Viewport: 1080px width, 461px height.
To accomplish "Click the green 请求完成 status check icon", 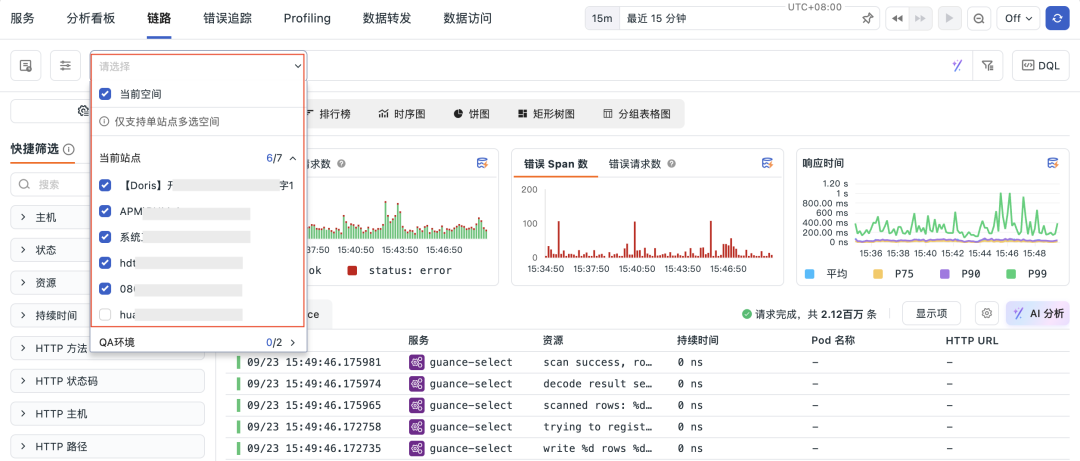I will tap(747, 314).
